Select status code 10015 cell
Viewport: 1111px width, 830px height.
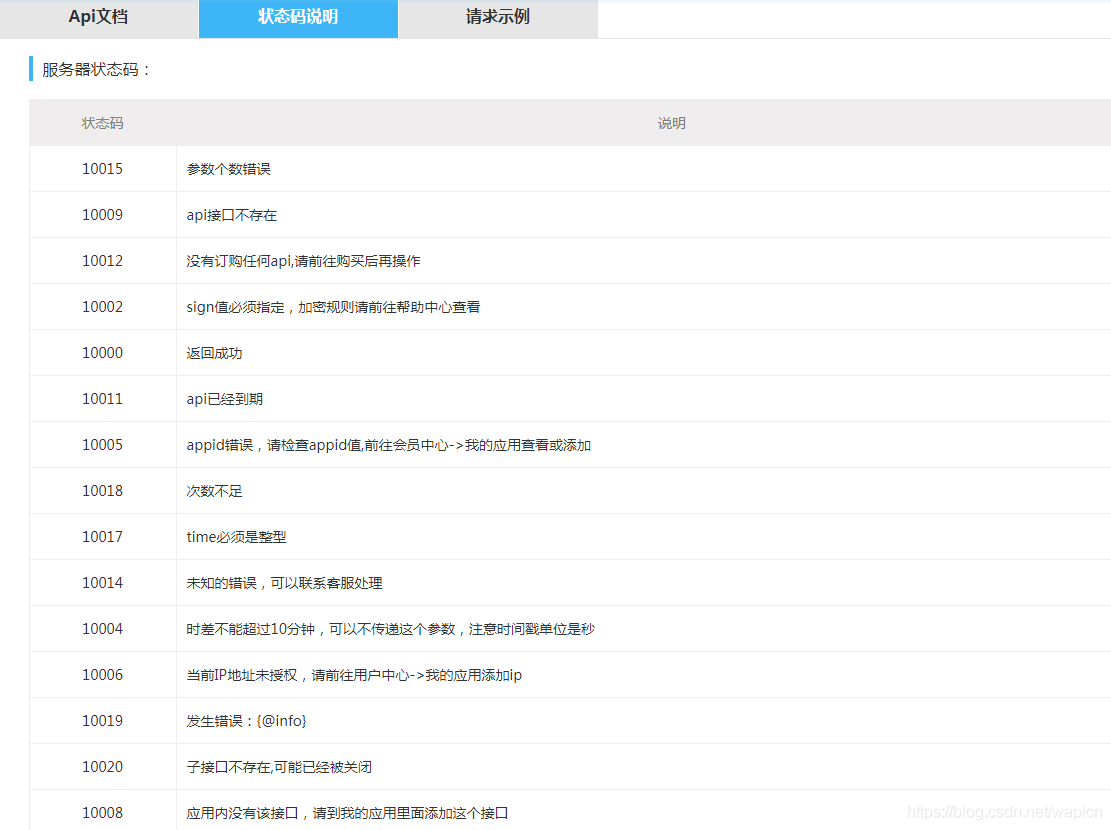(x=103, y=169)
